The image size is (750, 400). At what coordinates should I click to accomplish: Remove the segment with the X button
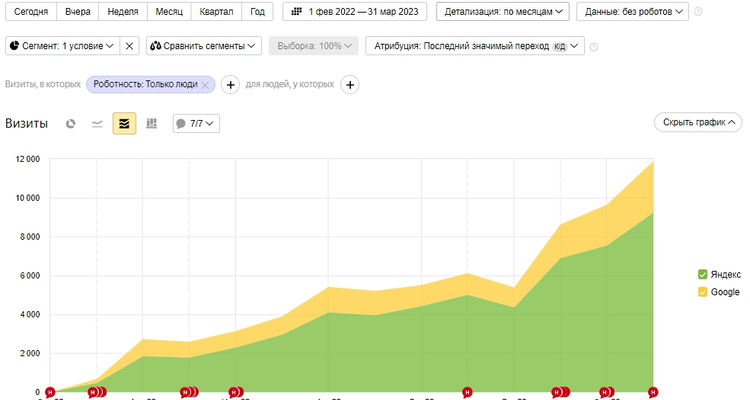tap(129, 46)
